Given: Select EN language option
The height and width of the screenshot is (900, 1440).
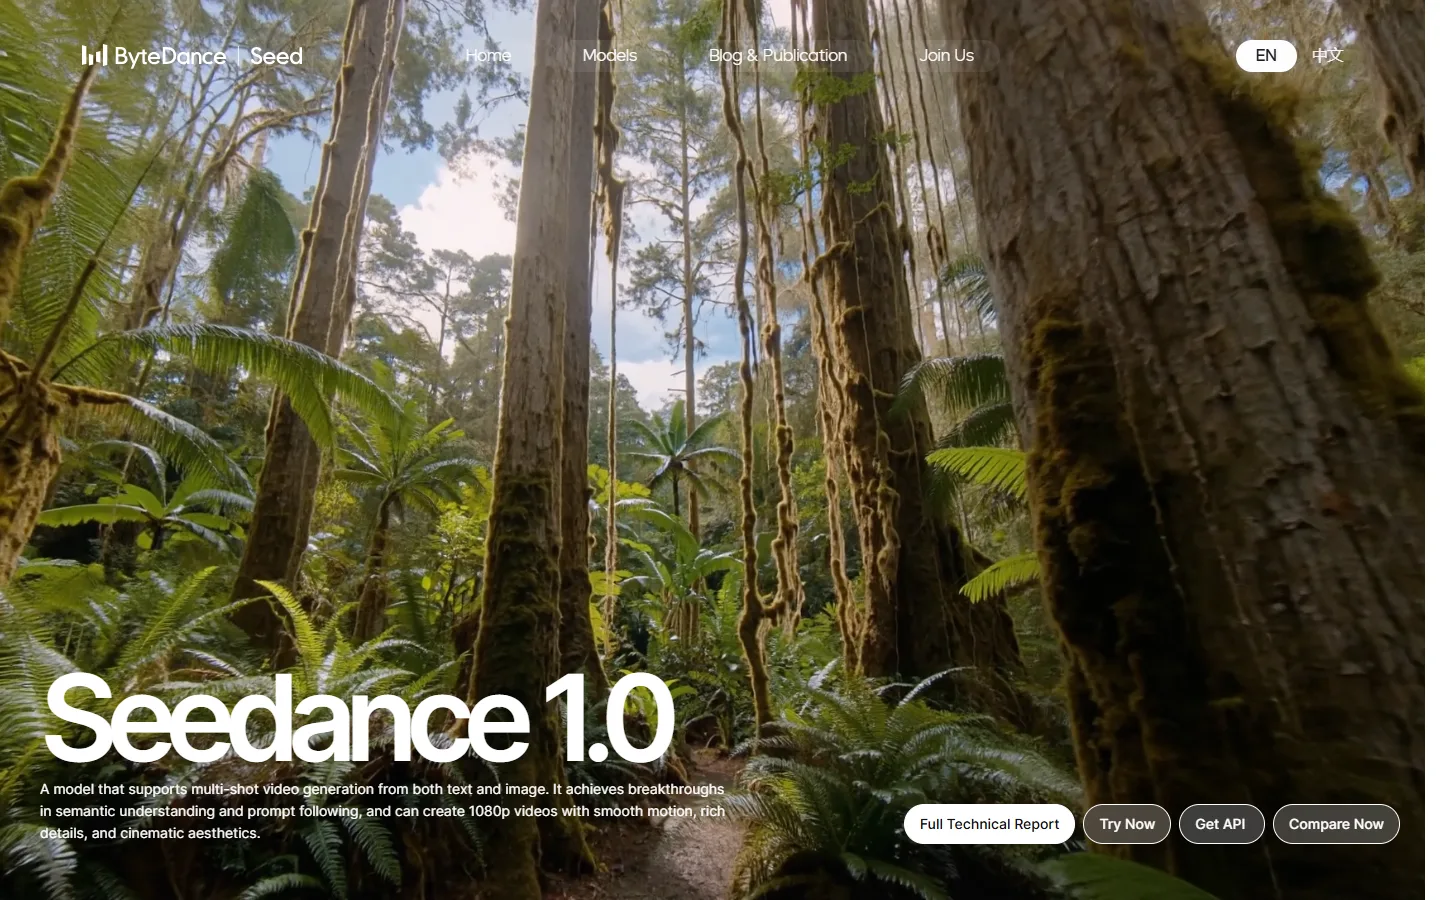Looking at the screenshot, I should pyautogui.click(x=1266, y=55).
